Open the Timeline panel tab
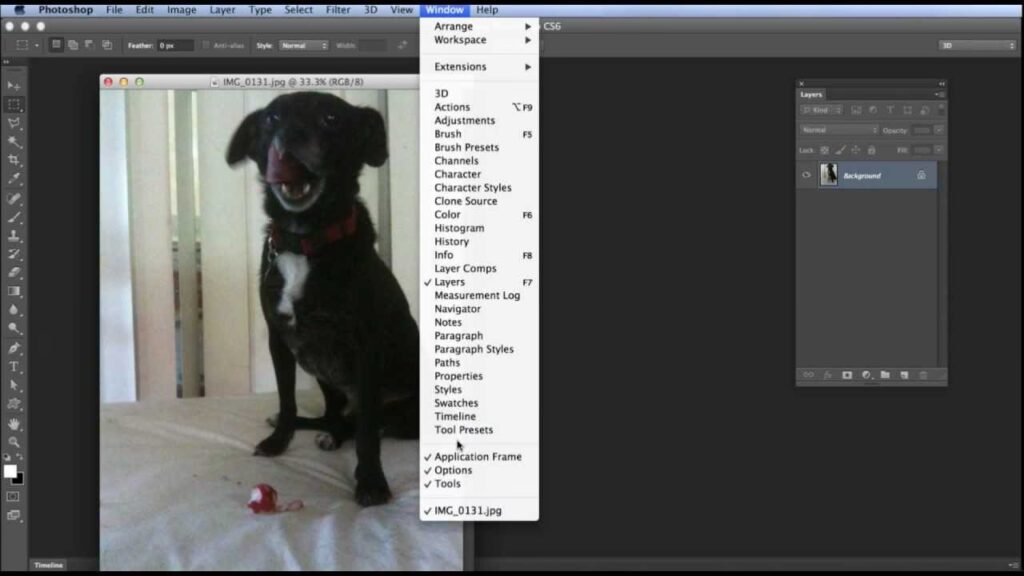The height and width of the screenshot is (576, 1024). pos(49,565)
